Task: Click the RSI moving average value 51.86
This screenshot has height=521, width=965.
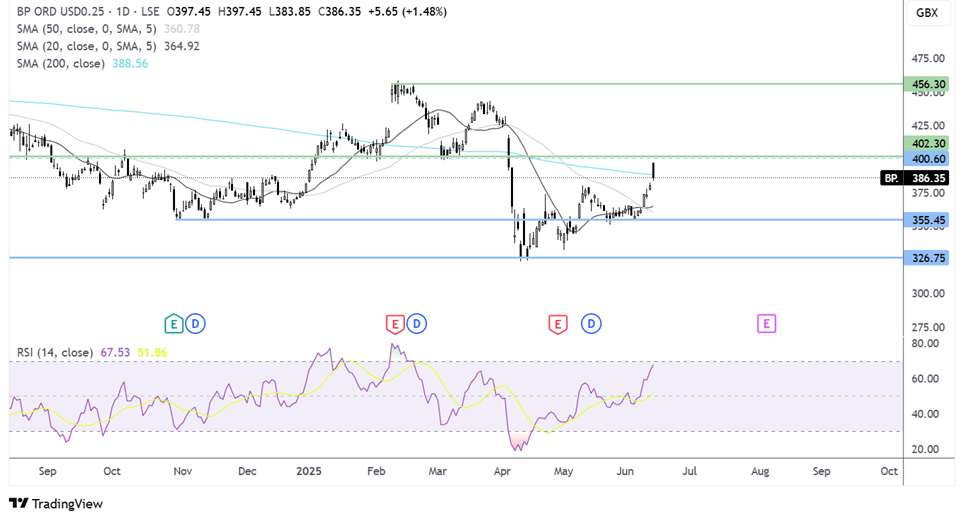Action: tap(152, 352)
